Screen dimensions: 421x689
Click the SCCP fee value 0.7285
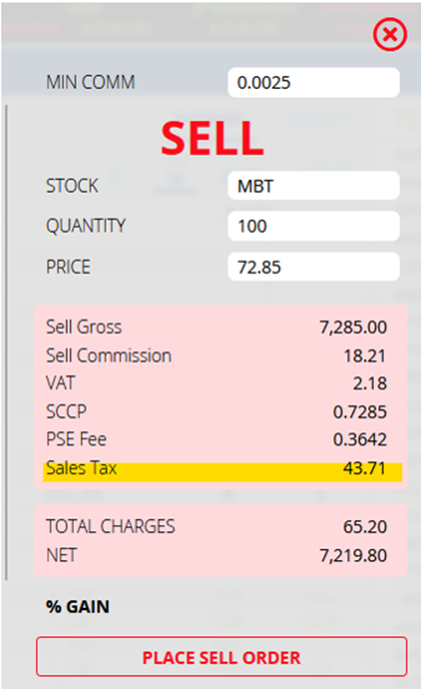360,412
